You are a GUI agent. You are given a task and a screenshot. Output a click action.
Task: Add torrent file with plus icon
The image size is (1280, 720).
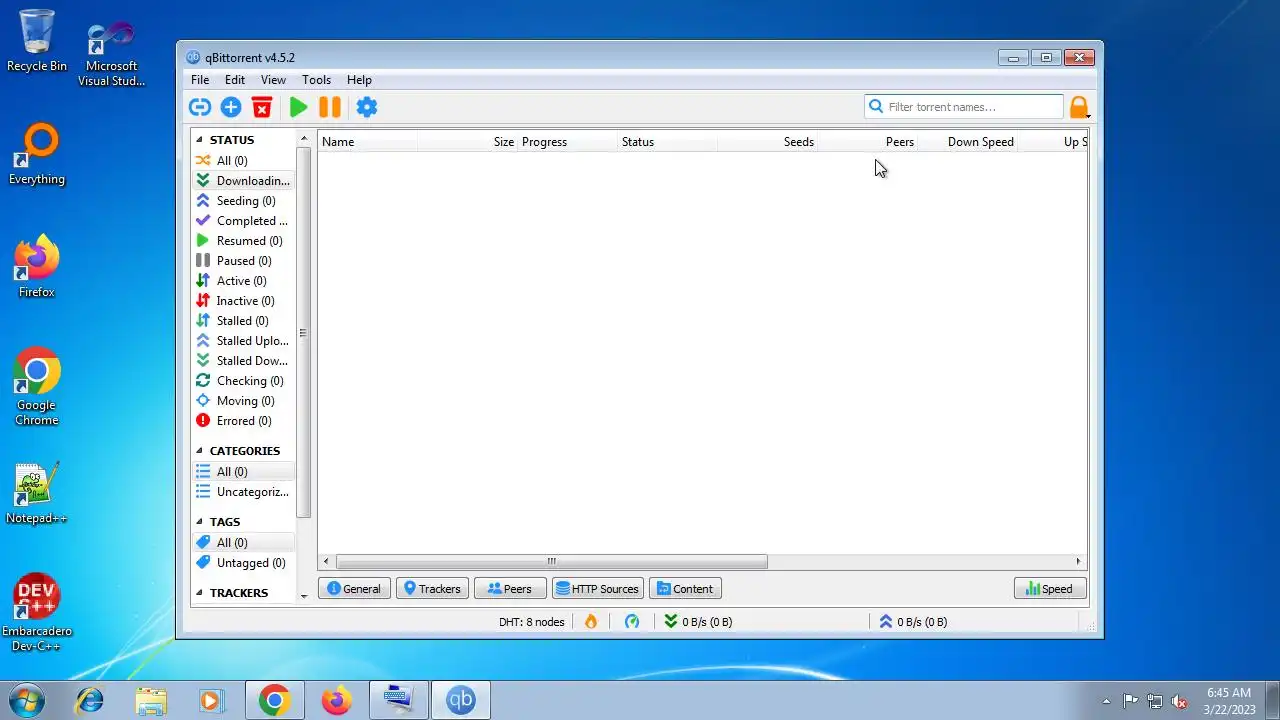point(231,107)
